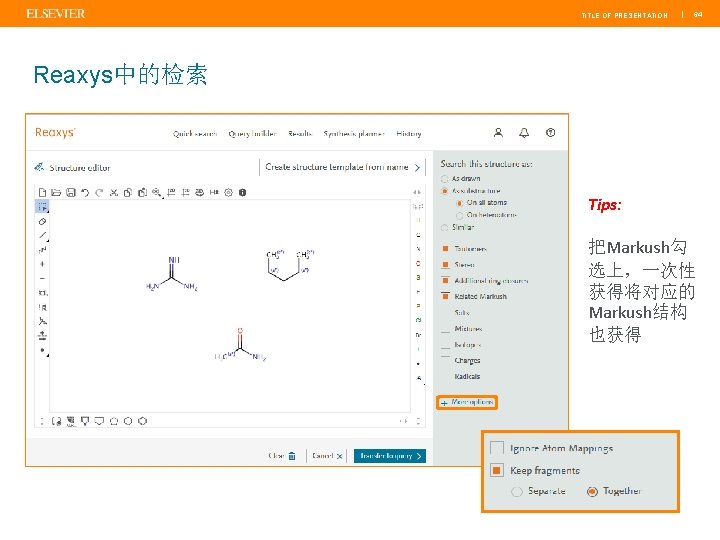The width and height of the screenshot is (720, 540).
Task: Pick the carbon 'C' atom button
Action: click(x=418, y=235)
